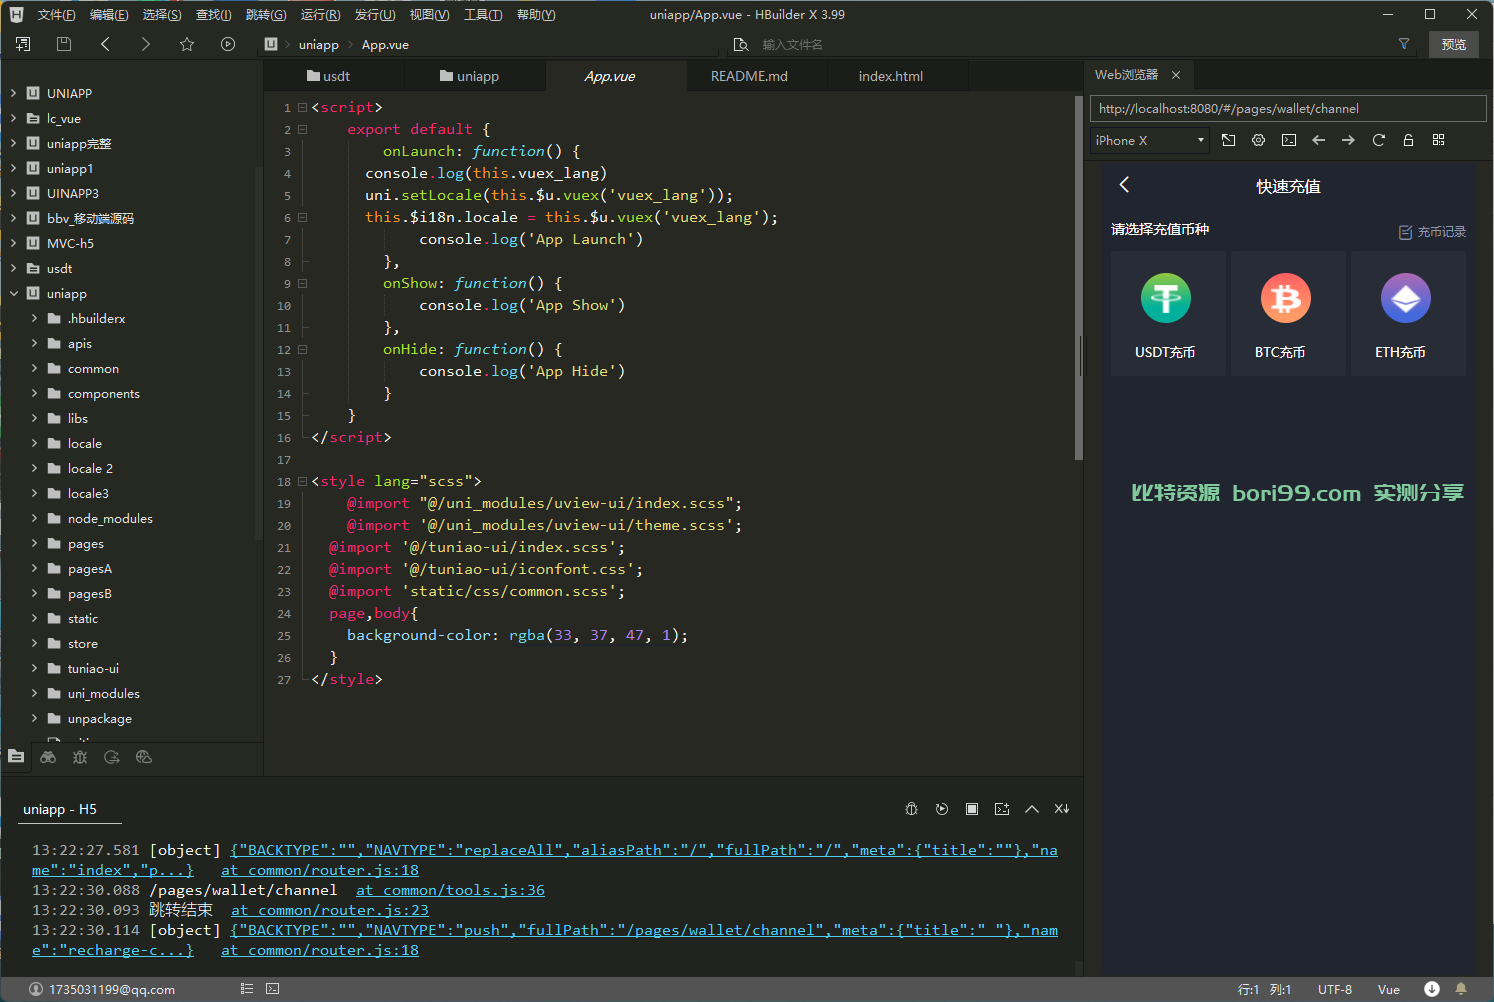The height and width of the screenshot is (1002, 1494).
Task: Open the 文件(F) menu
Action: (x=56, y=15)
